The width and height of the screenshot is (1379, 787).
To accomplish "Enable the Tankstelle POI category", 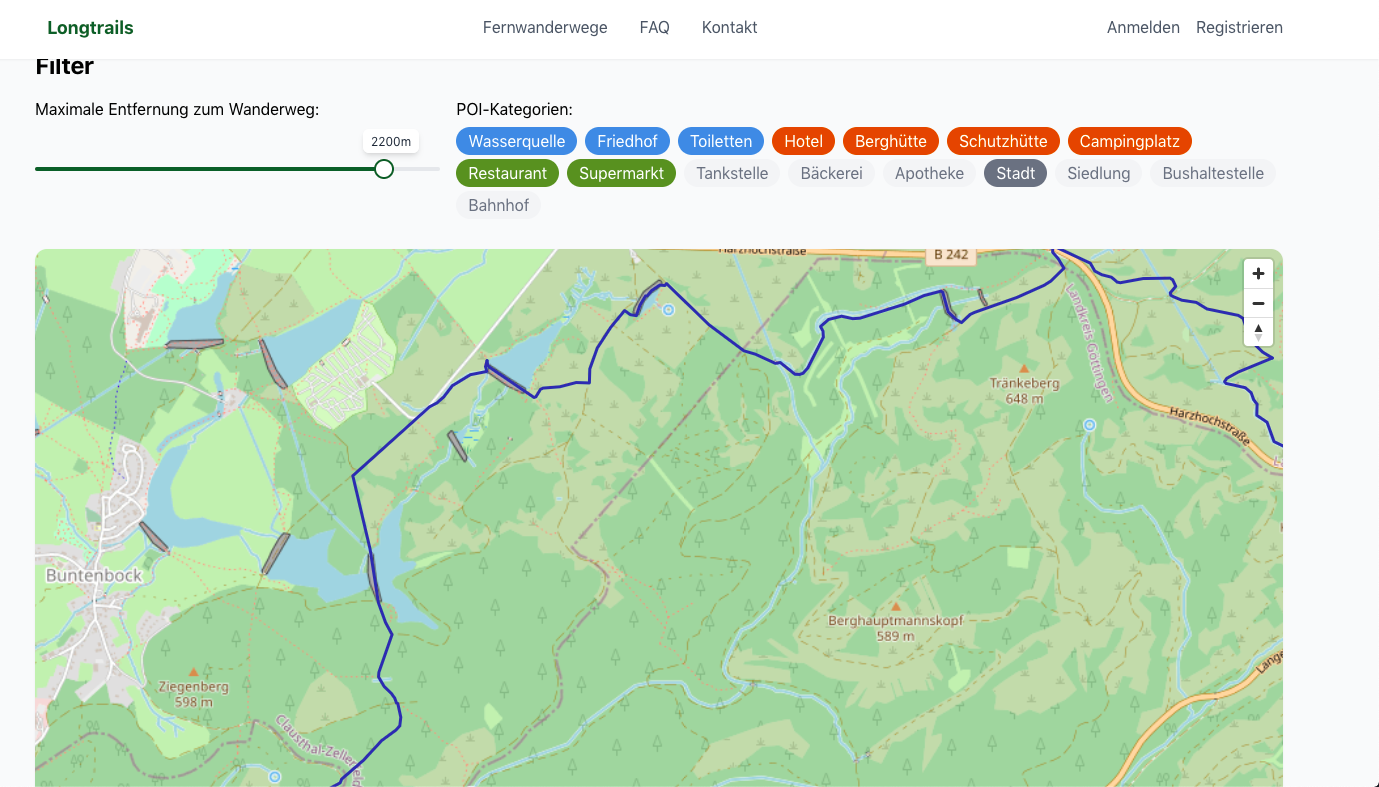I will click(732, 173).
